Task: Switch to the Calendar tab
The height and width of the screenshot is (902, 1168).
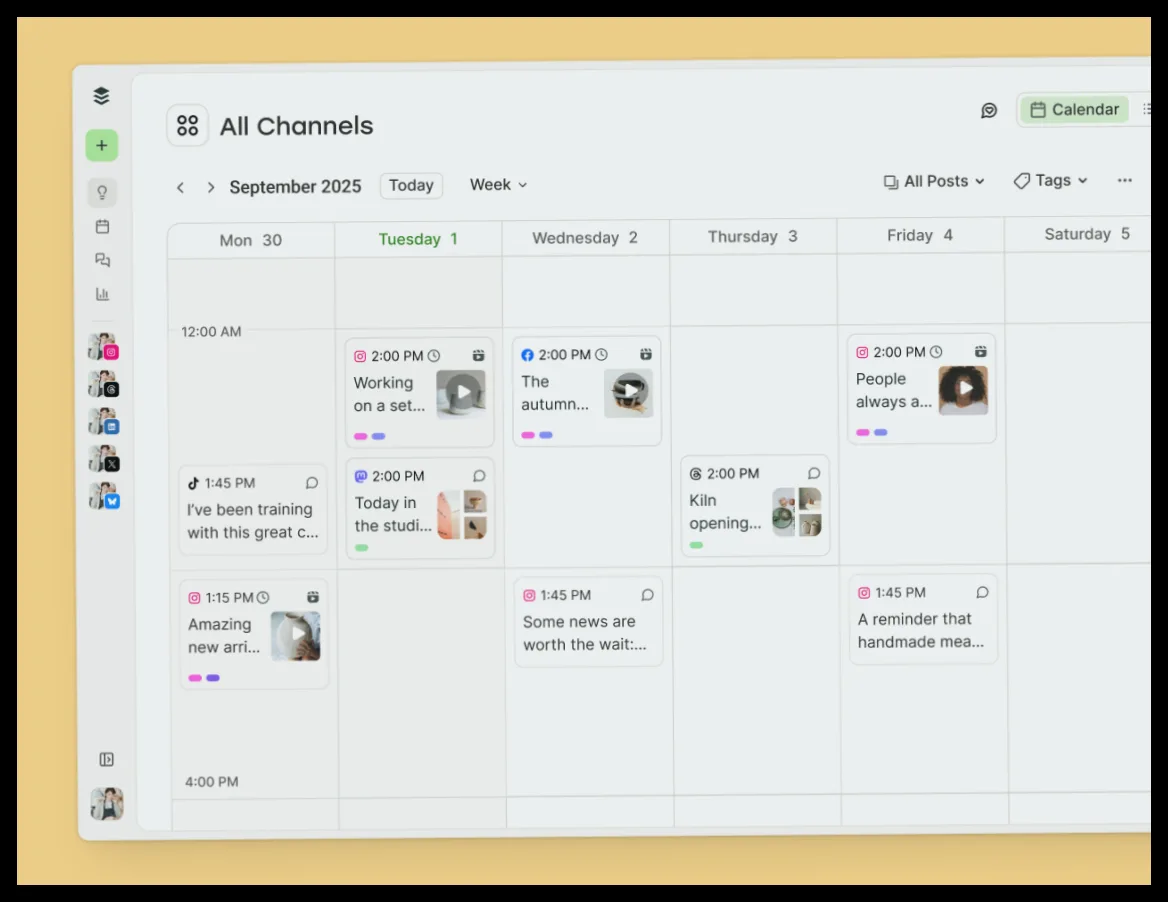Action: (x=1074, y=109)
